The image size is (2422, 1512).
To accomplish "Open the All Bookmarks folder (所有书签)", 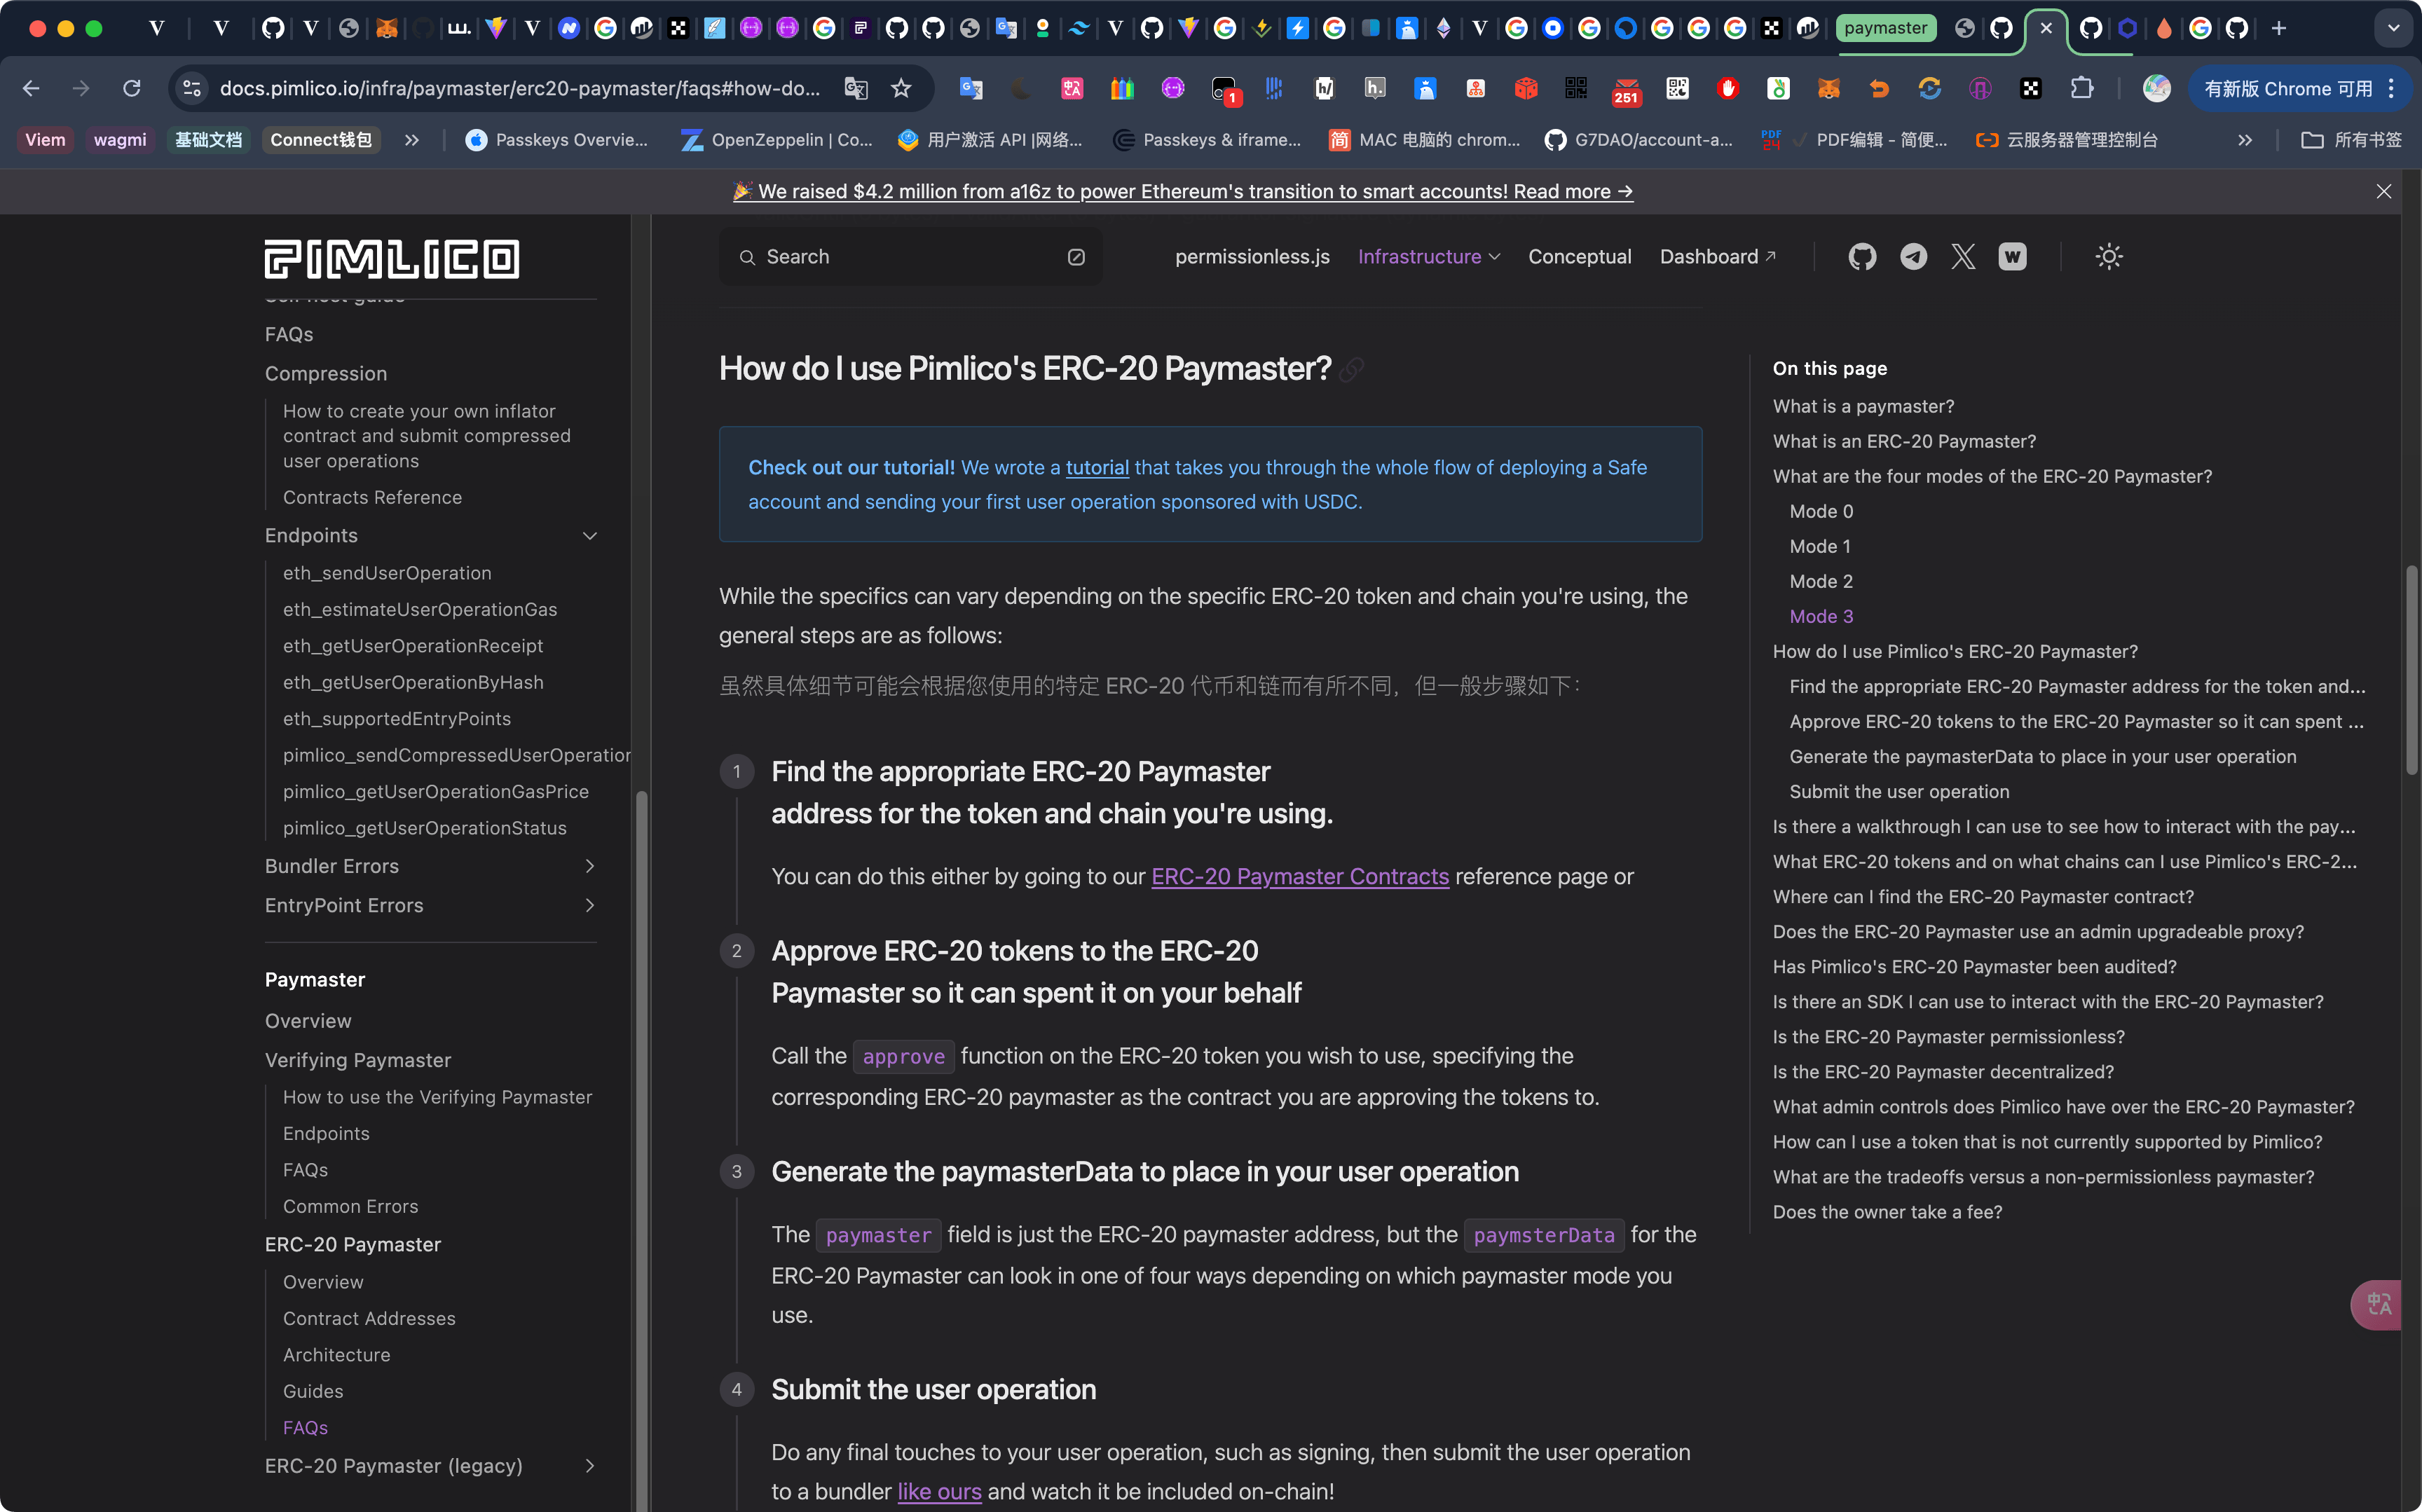I will pyautogui.click(x=2350, y=140).
